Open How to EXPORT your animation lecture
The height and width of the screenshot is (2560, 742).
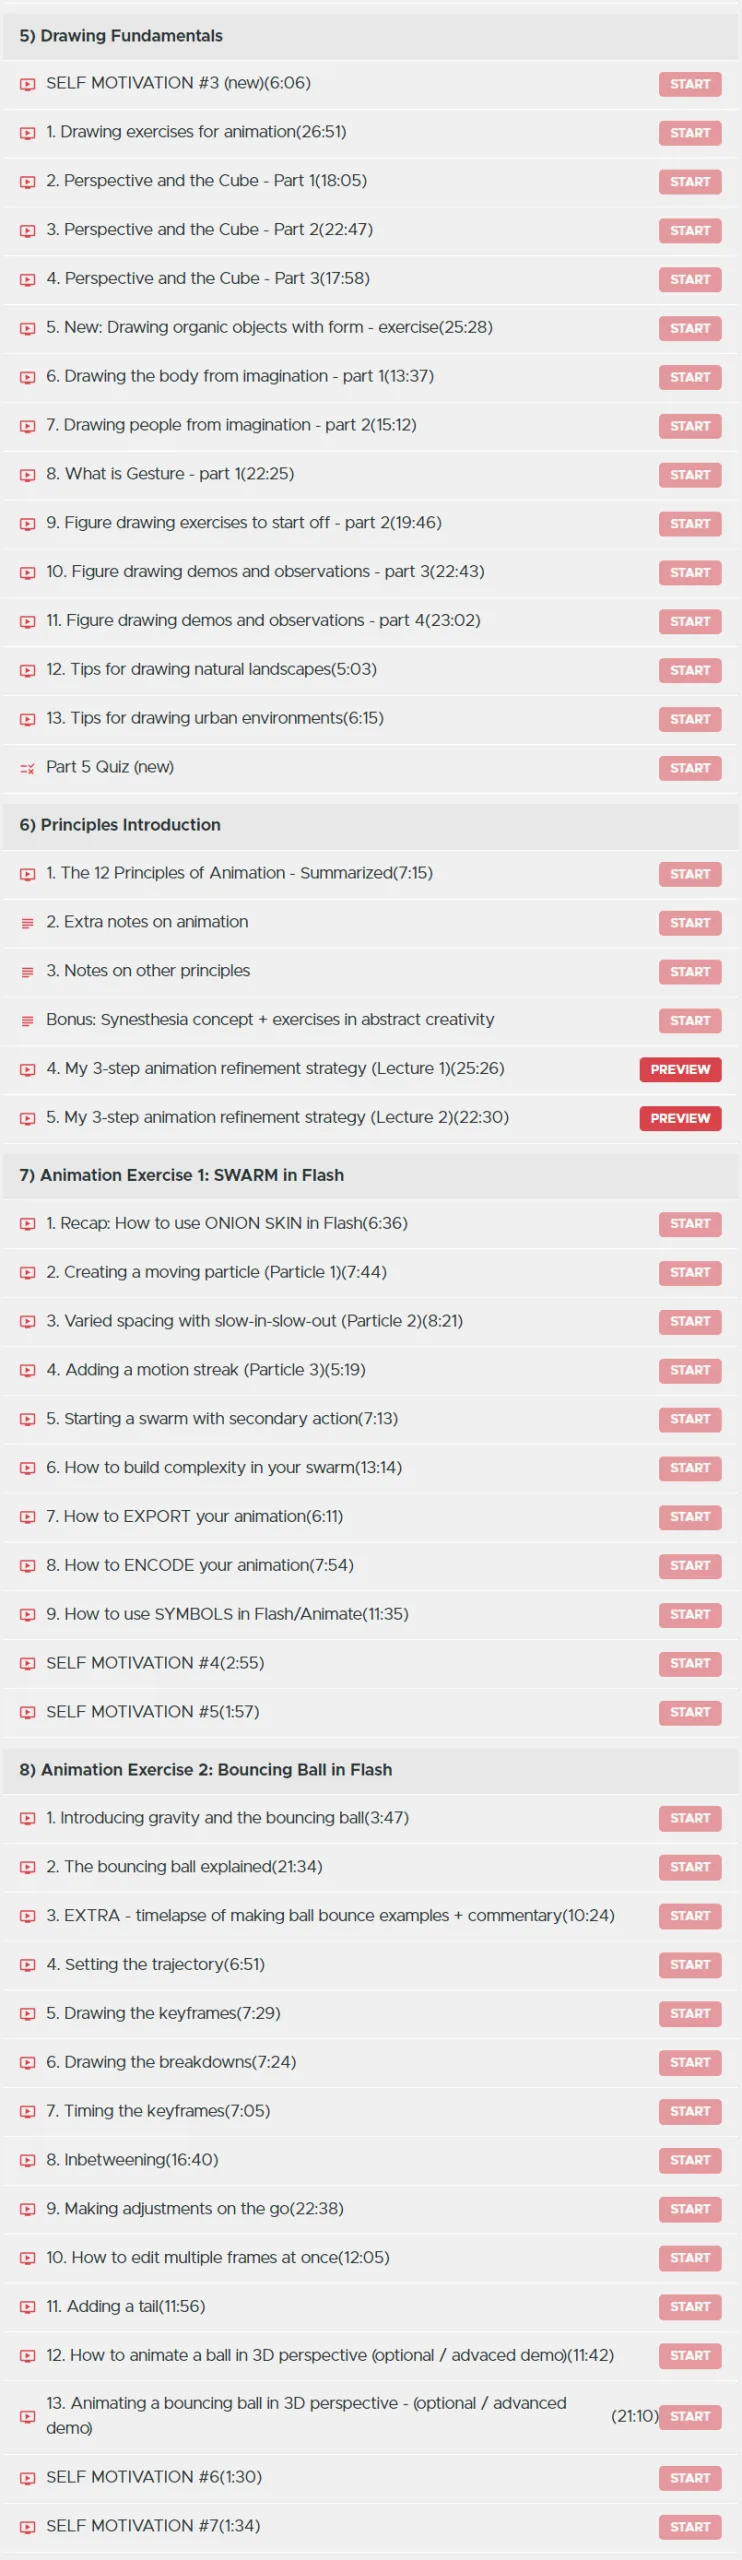click(194, 1517)
